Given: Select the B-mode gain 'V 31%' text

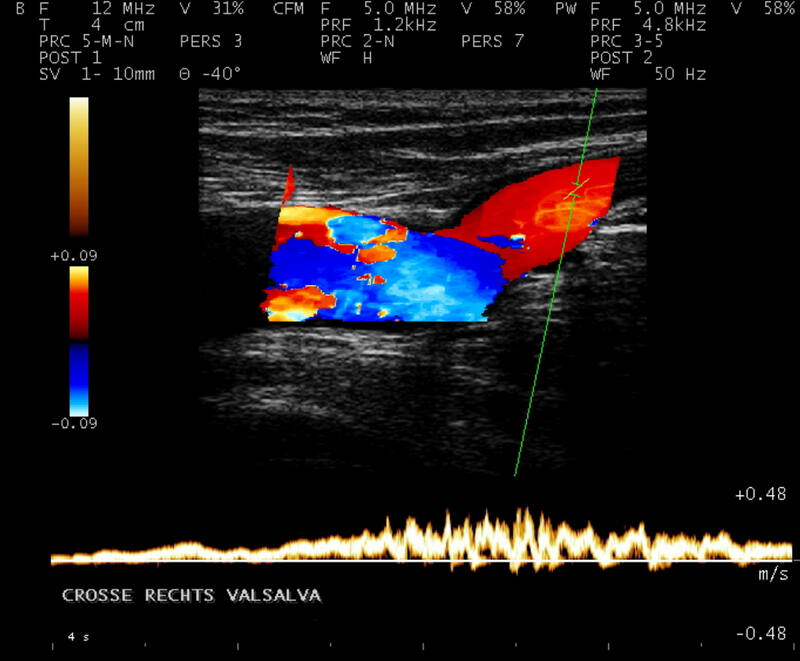Looking at the screenshot, I should 212,9.
